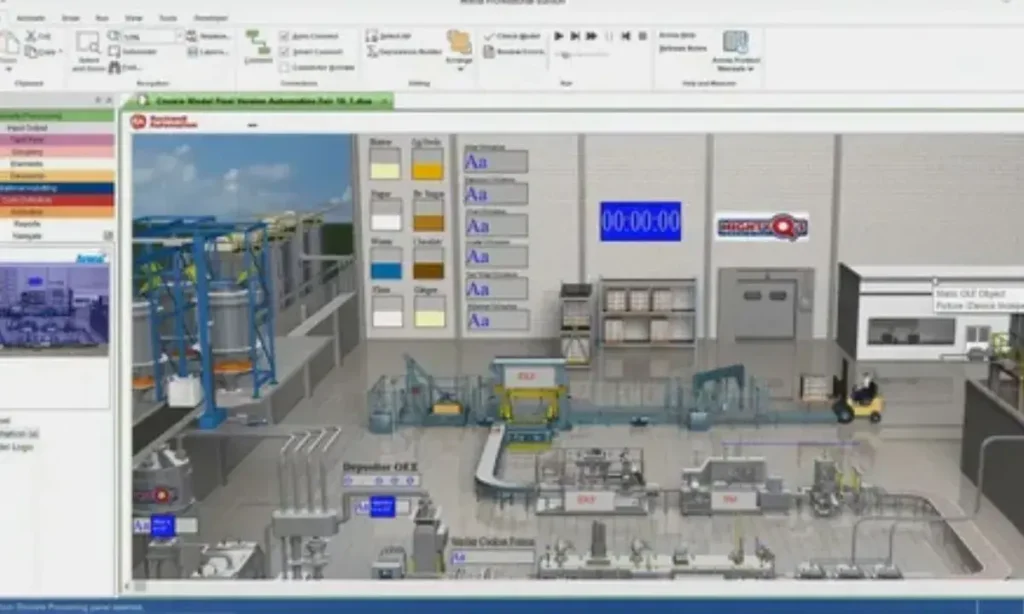Toggle the Smart Connect checkbox
This screenshot has height=614, width=1024.
(x=285, y=52)
